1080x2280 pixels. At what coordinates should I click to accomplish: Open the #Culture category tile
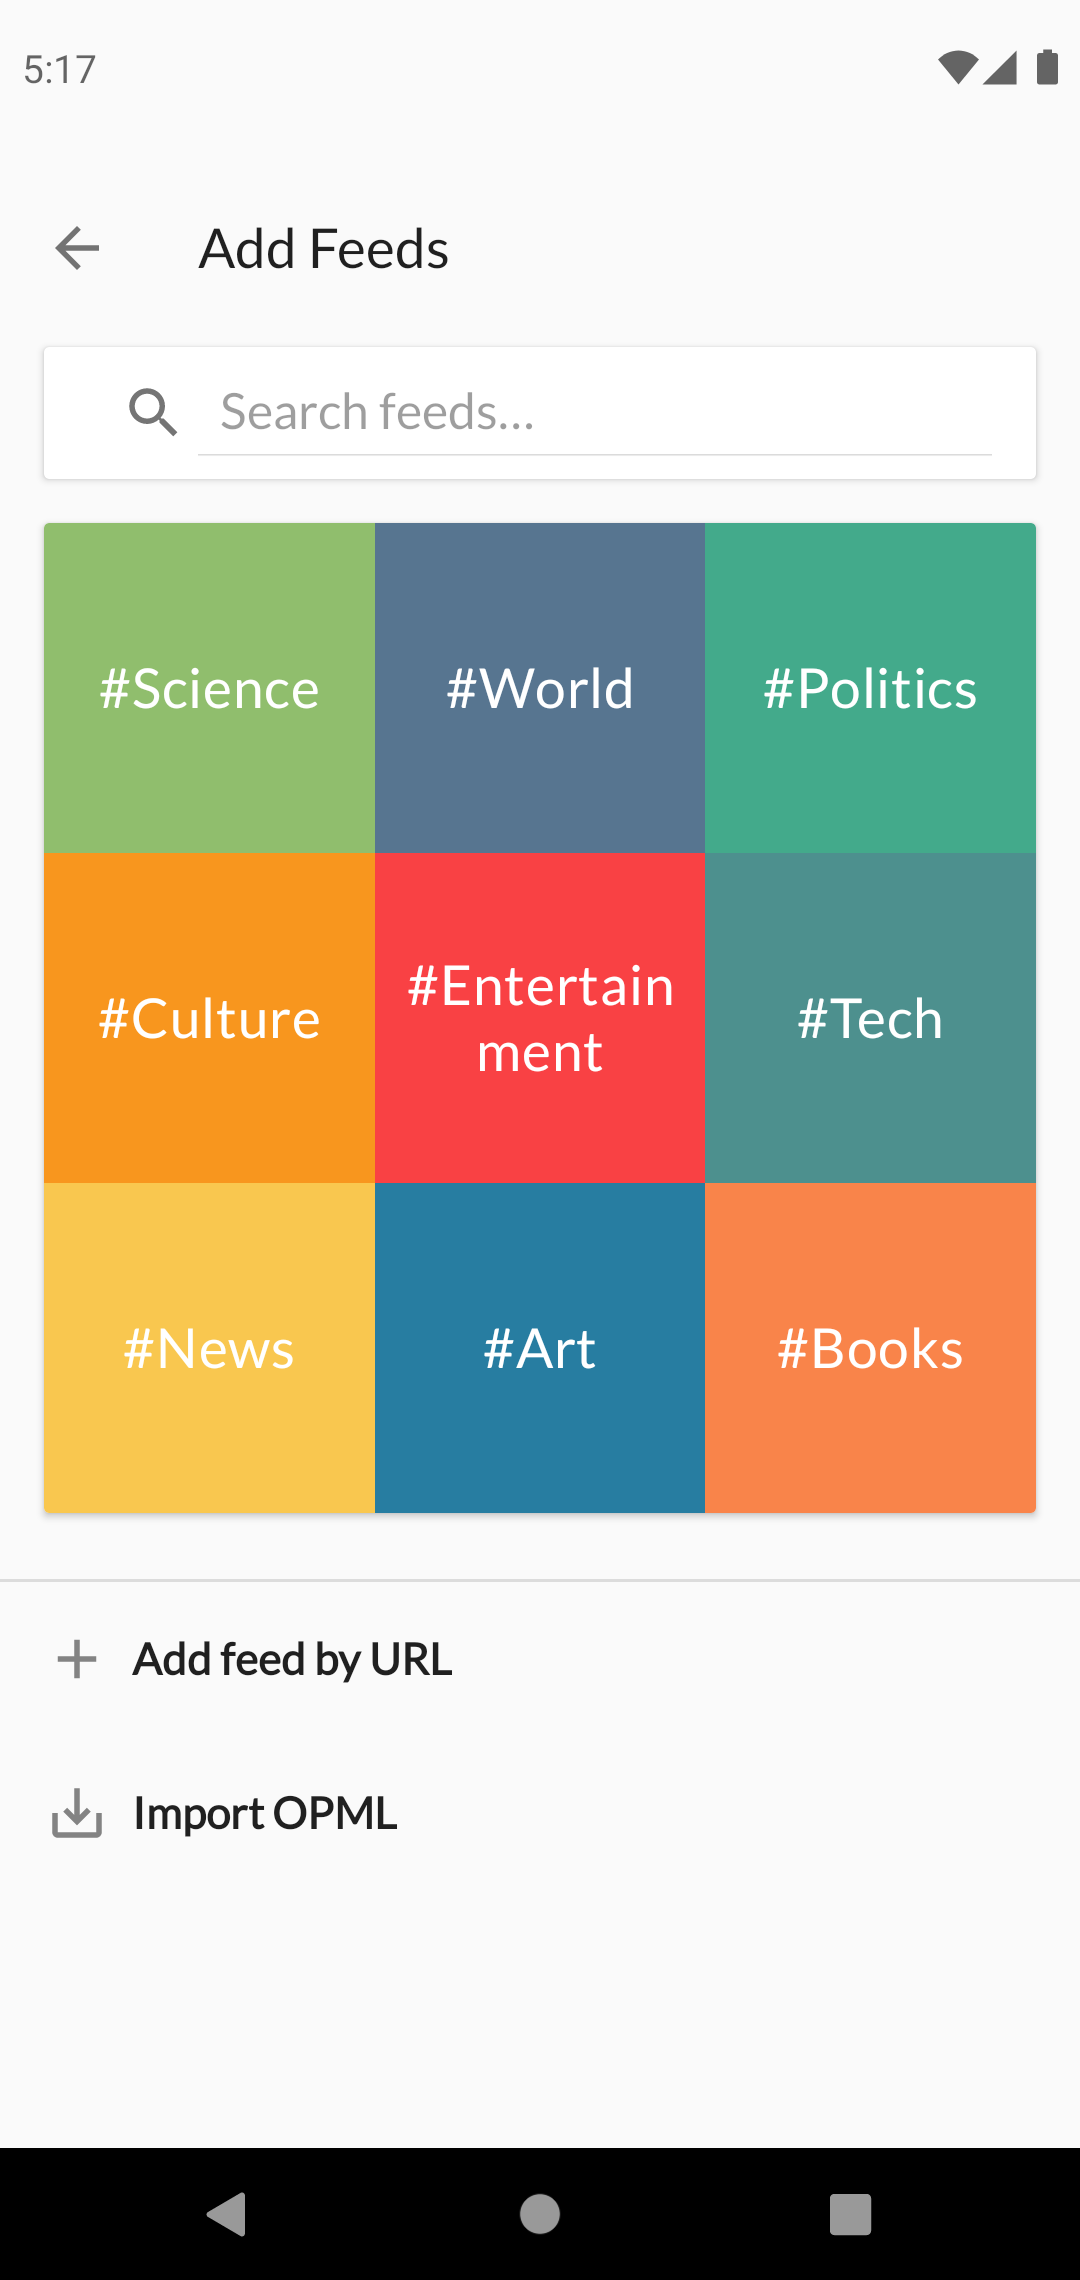tap(209, 1018)
